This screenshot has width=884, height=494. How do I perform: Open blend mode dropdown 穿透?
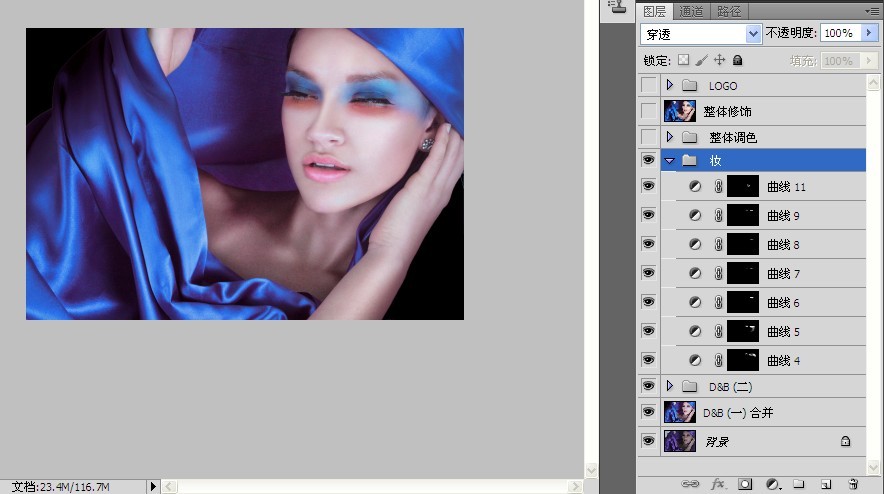coord(753,34)
